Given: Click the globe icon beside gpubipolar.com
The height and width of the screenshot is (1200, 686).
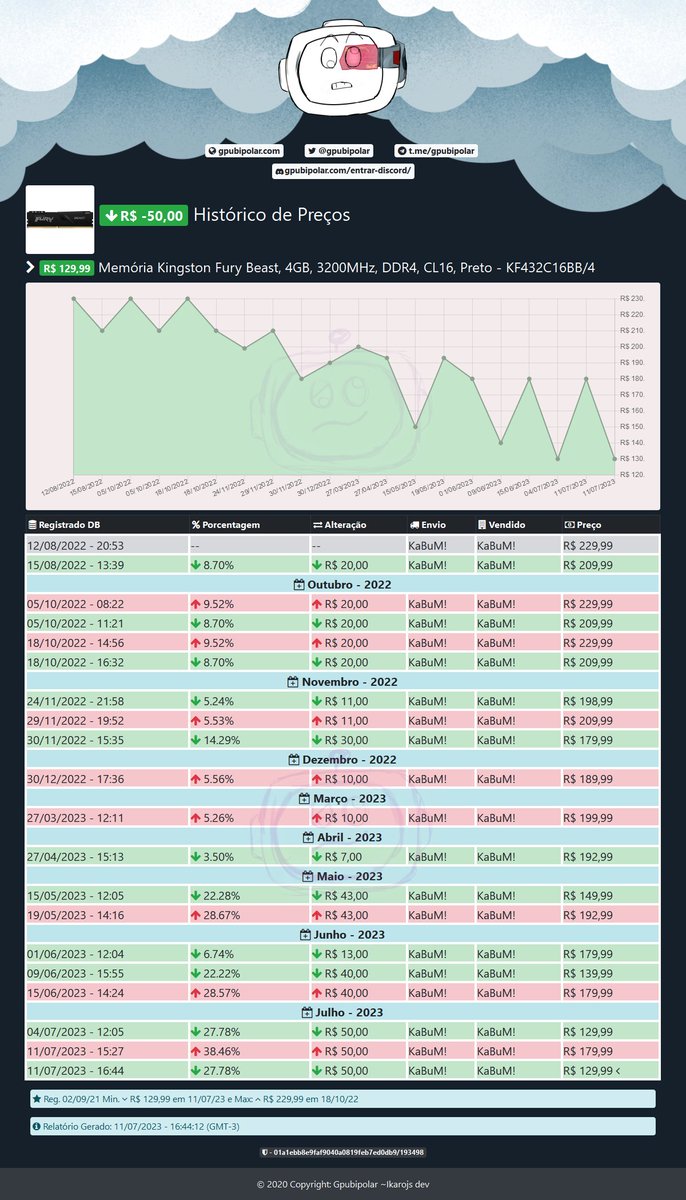Looking at the screenshot, I should click(x=212, y=151).
